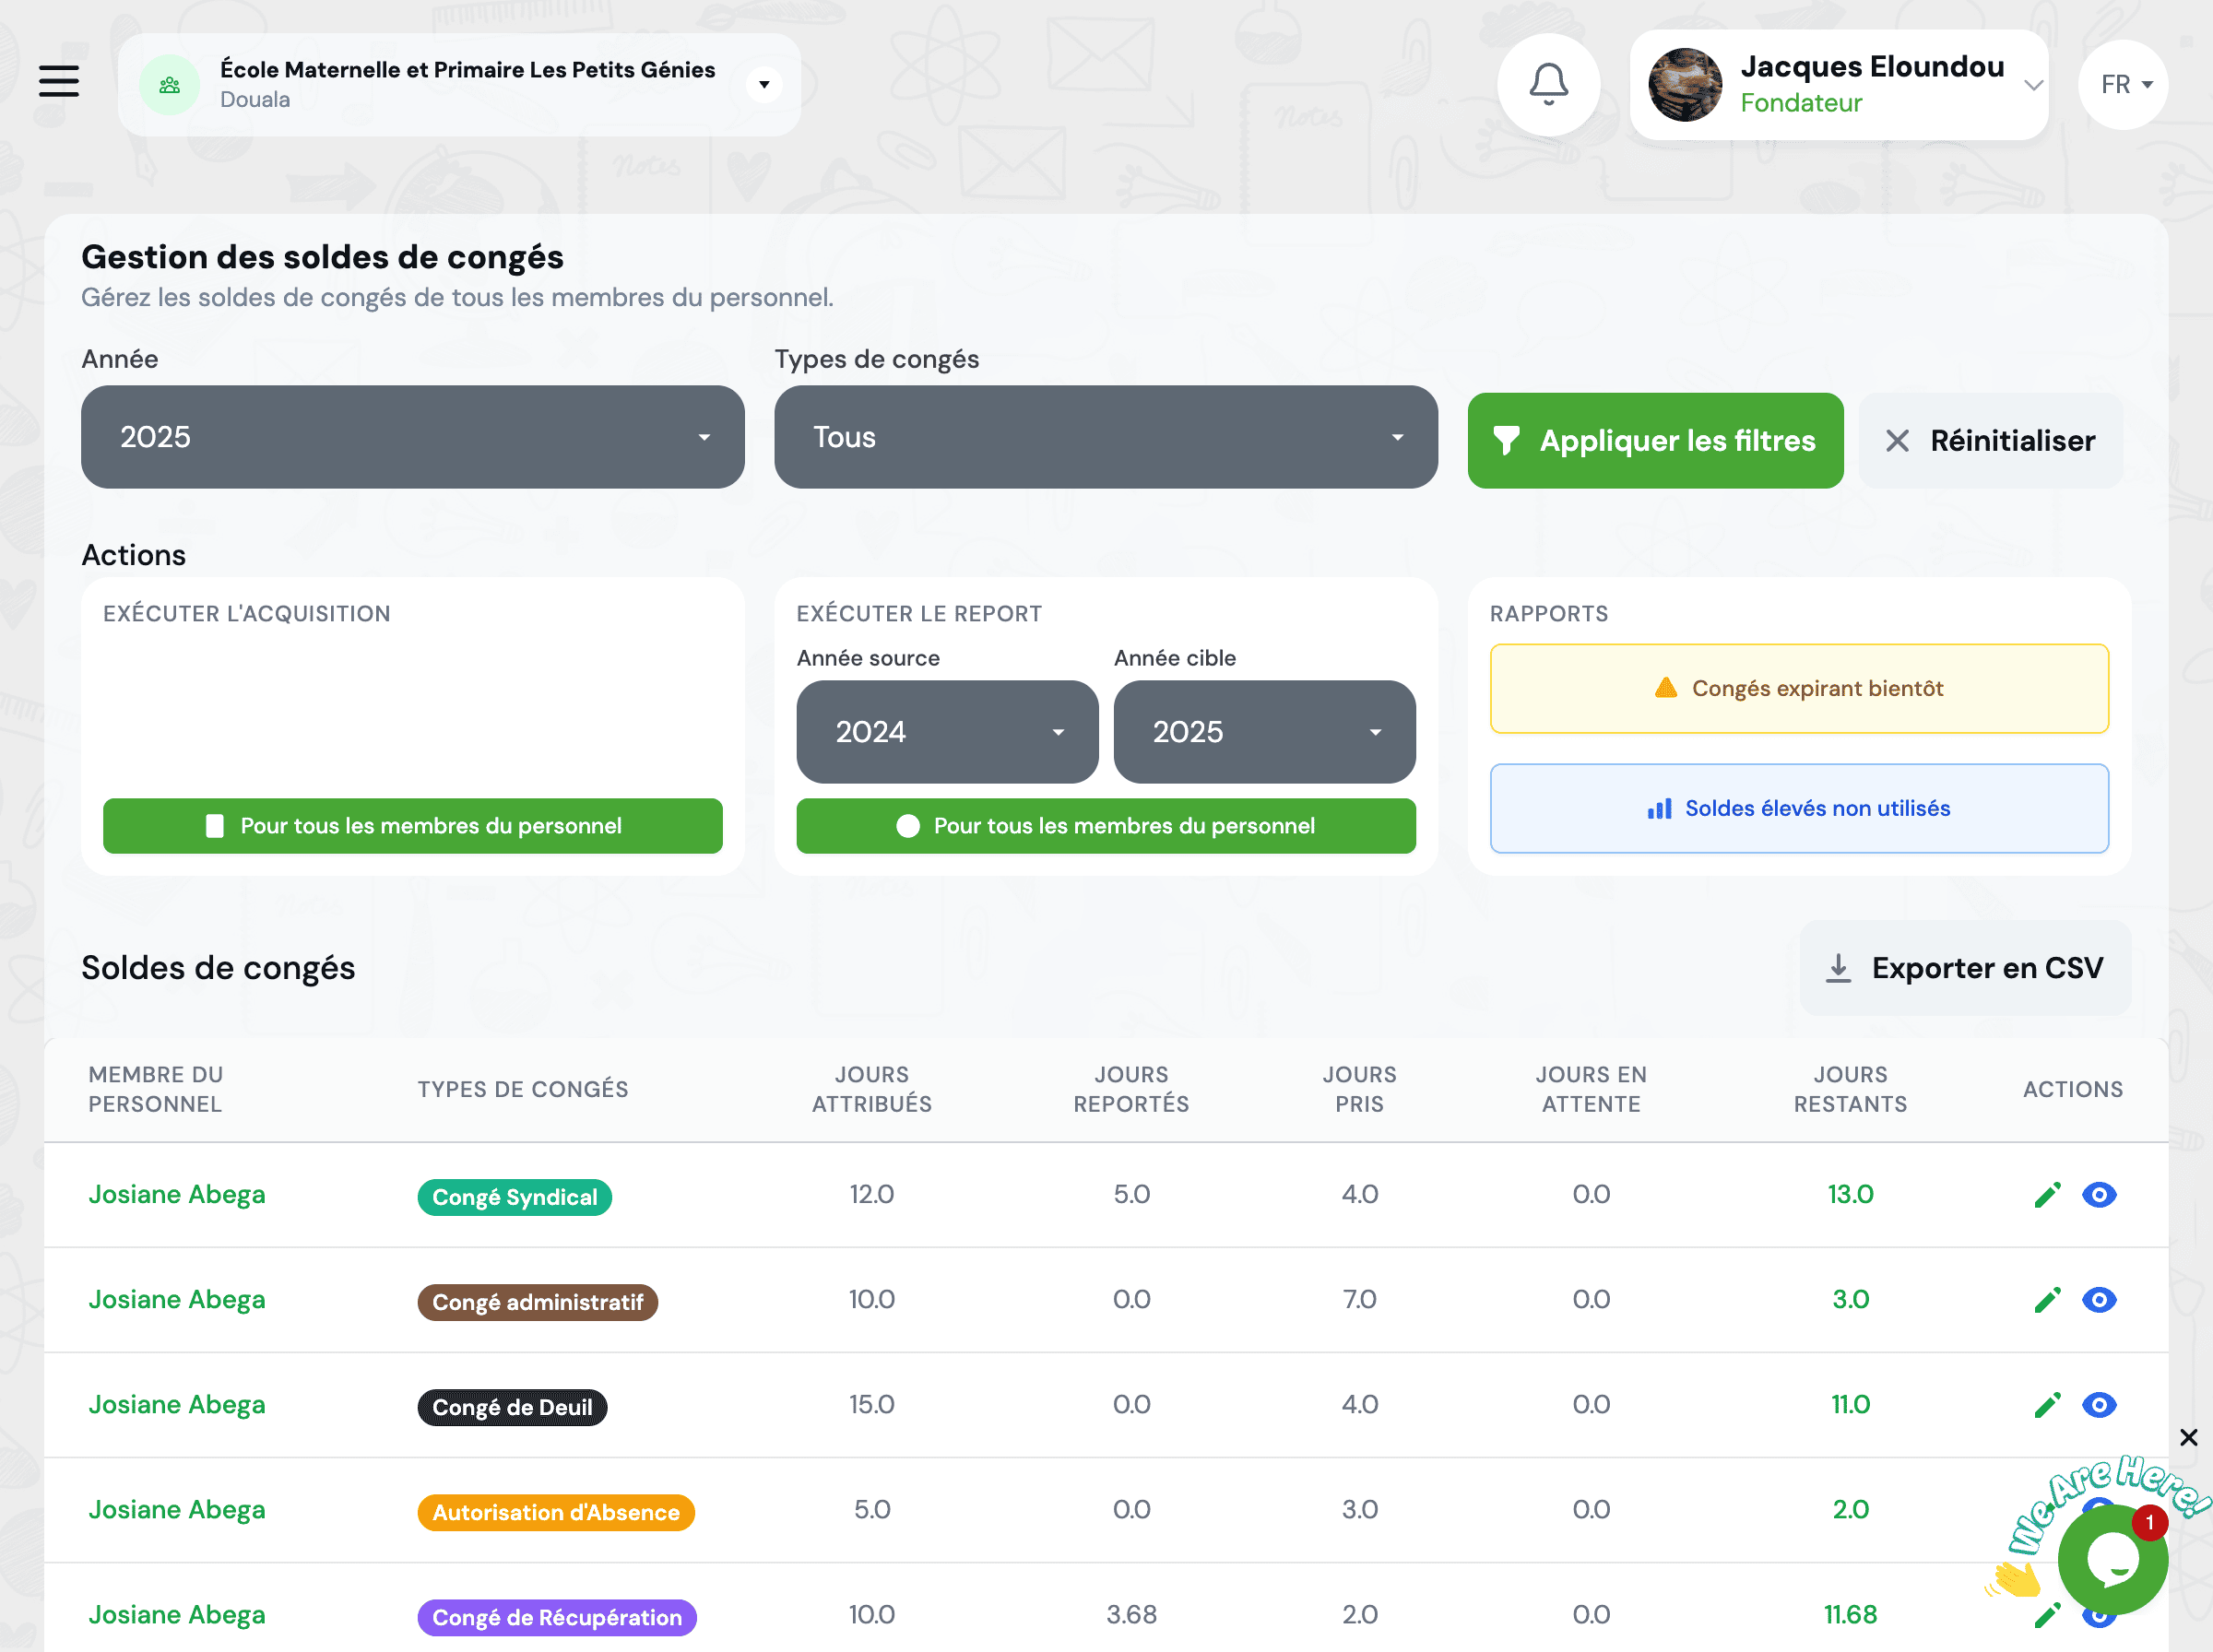Edit the Congé Syndical balance with pencil icon

[x=2048, y=1193]
